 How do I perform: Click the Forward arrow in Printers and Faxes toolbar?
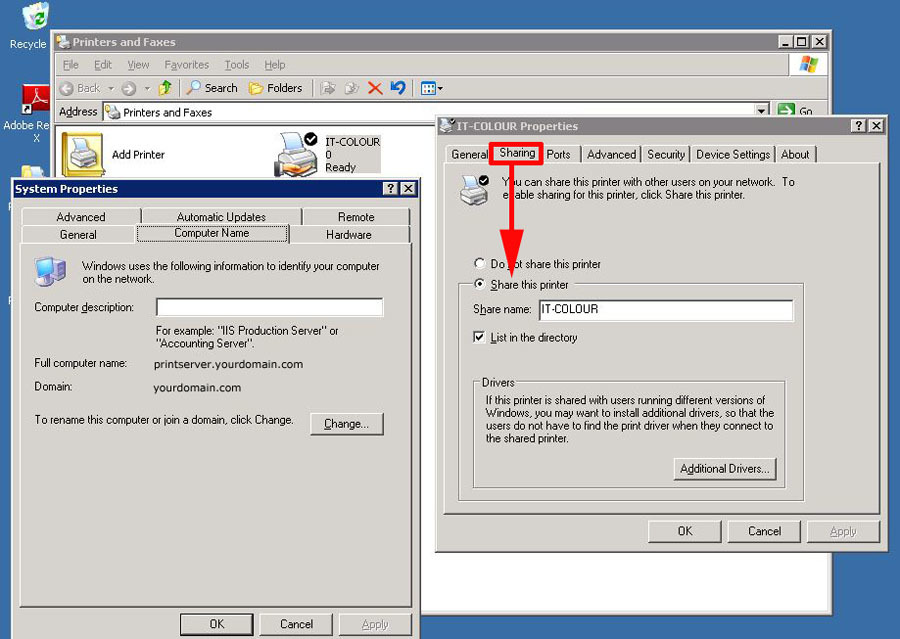click(x=129, y=88)
